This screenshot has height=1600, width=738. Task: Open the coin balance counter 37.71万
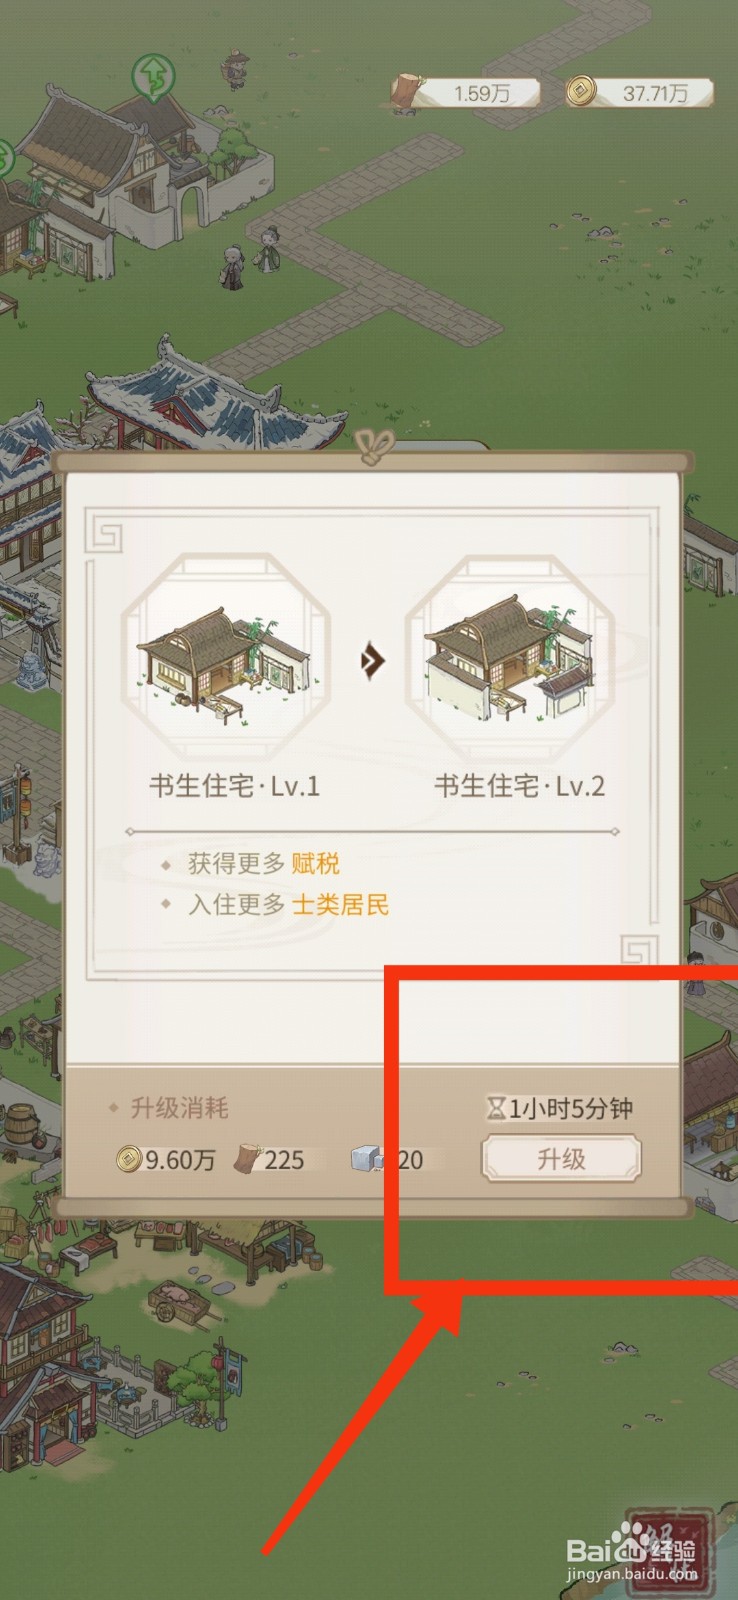[x=640, y=93]
